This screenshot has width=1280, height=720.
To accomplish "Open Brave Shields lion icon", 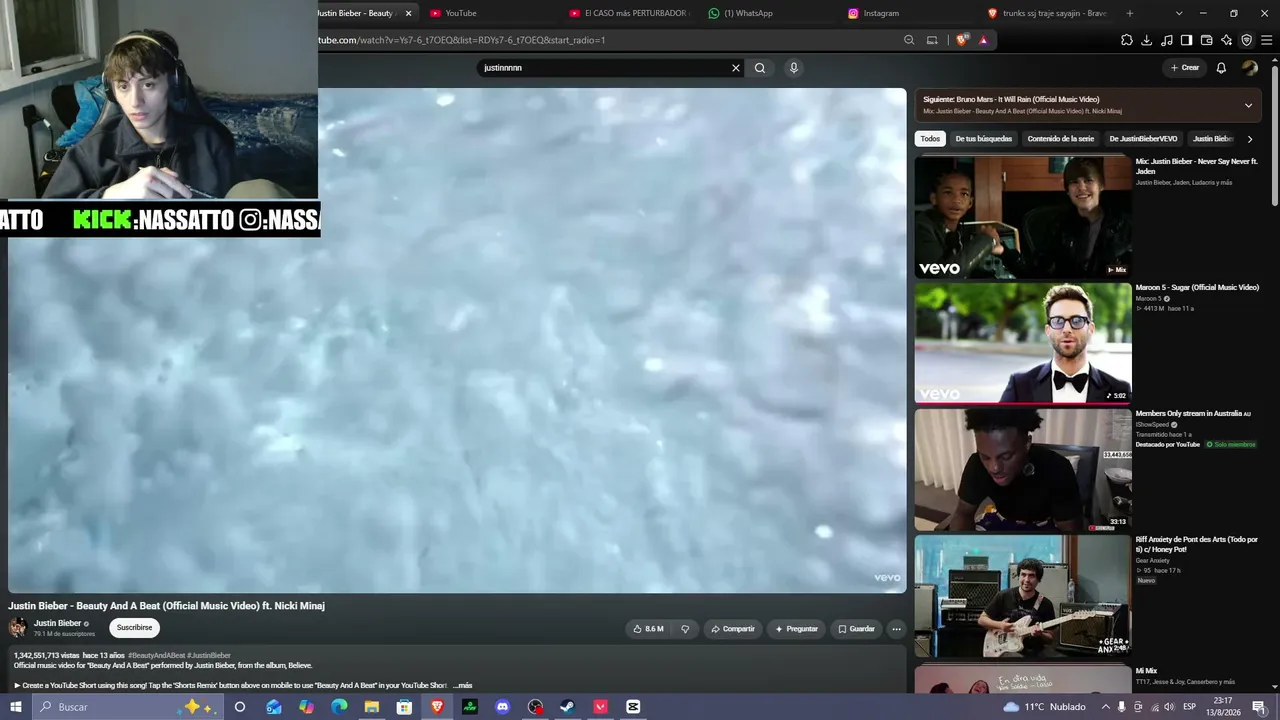I will [x=962, y=40].
